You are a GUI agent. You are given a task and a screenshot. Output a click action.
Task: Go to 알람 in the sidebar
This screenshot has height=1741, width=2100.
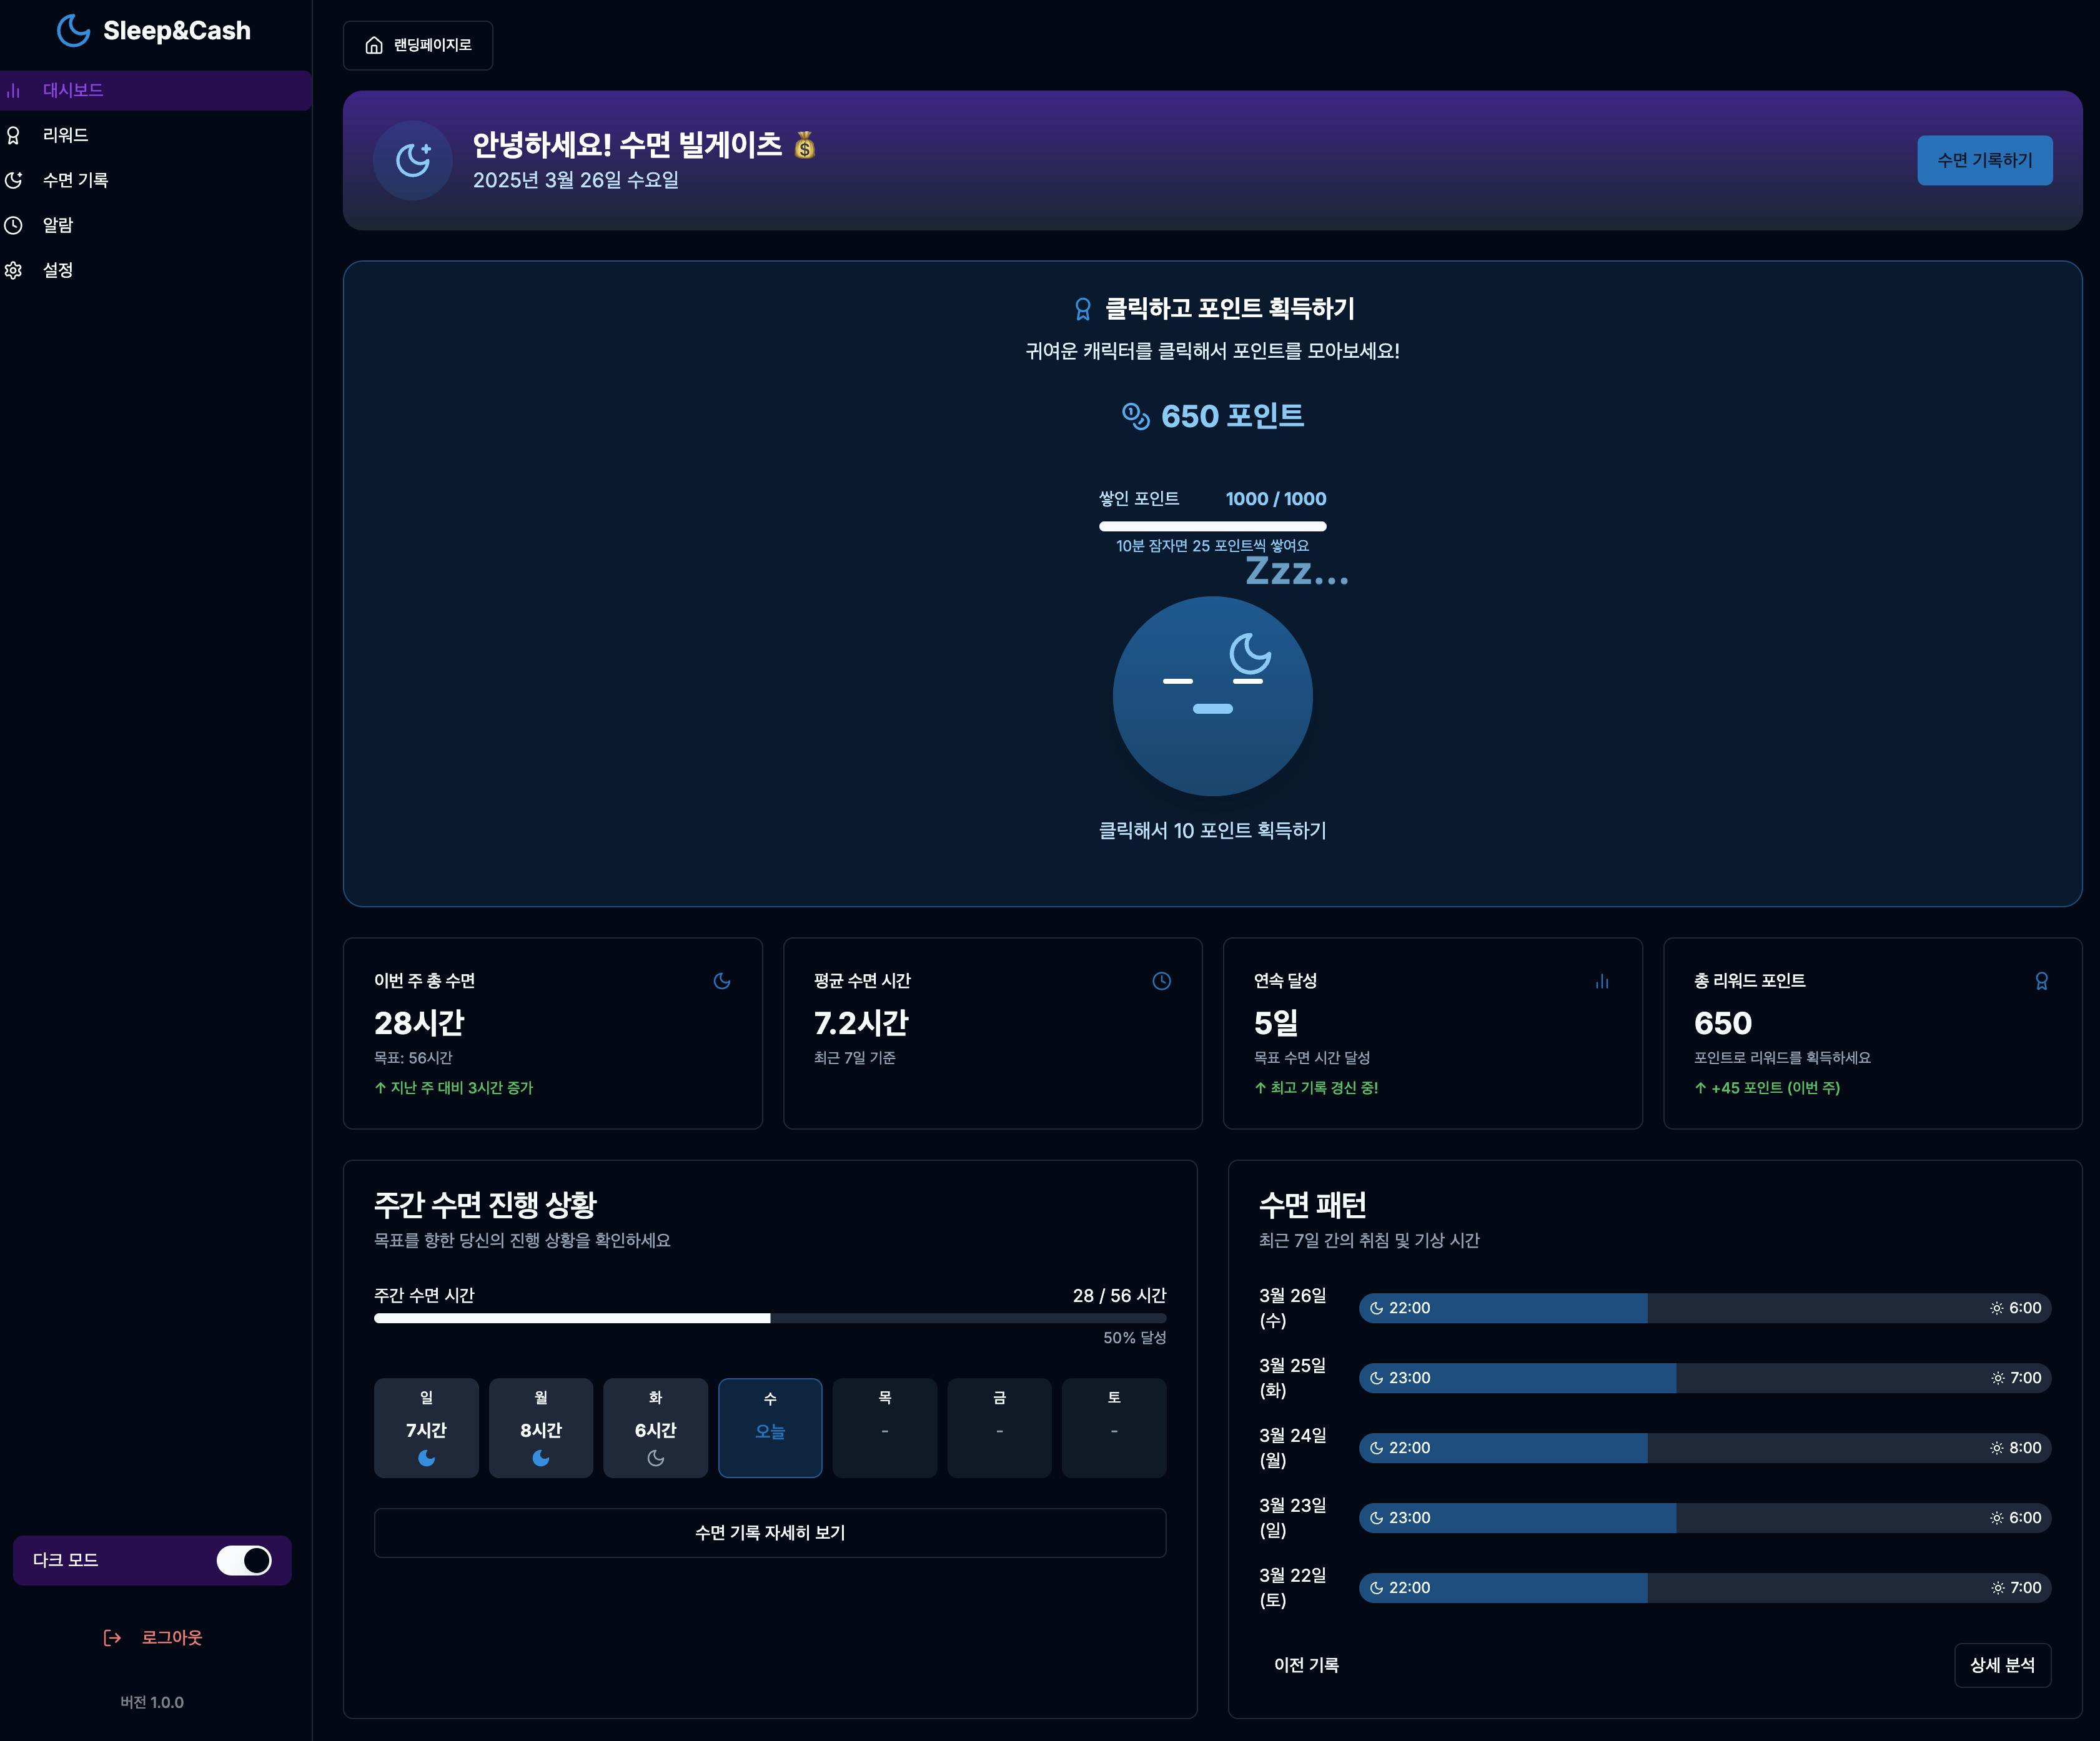(58, 225)
